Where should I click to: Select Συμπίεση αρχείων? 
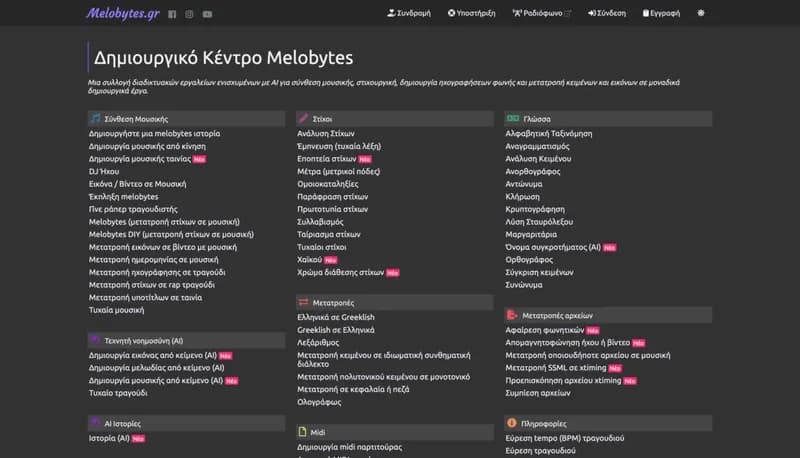tap(538, 393)
